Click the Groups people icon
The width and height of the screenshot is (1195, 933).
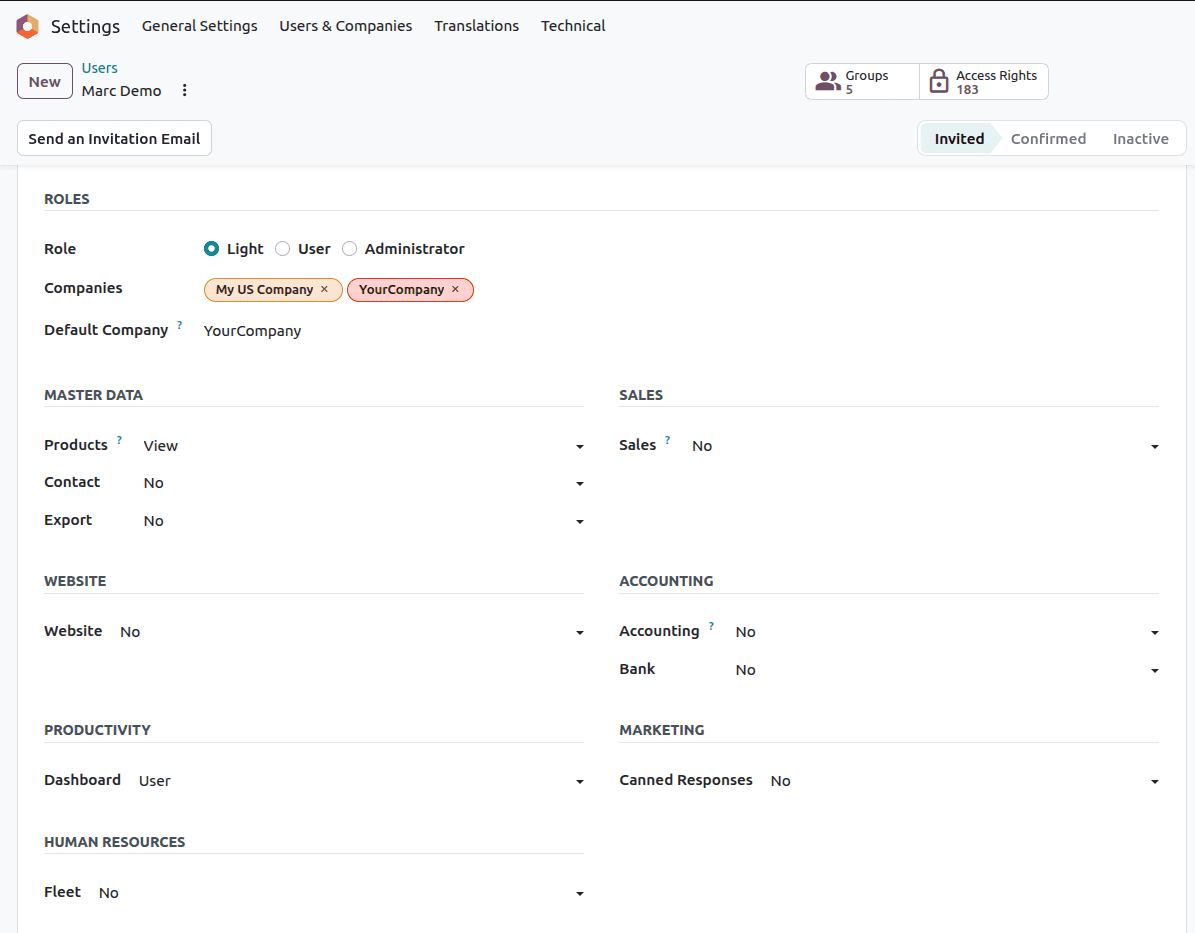[x=828, y=82]
